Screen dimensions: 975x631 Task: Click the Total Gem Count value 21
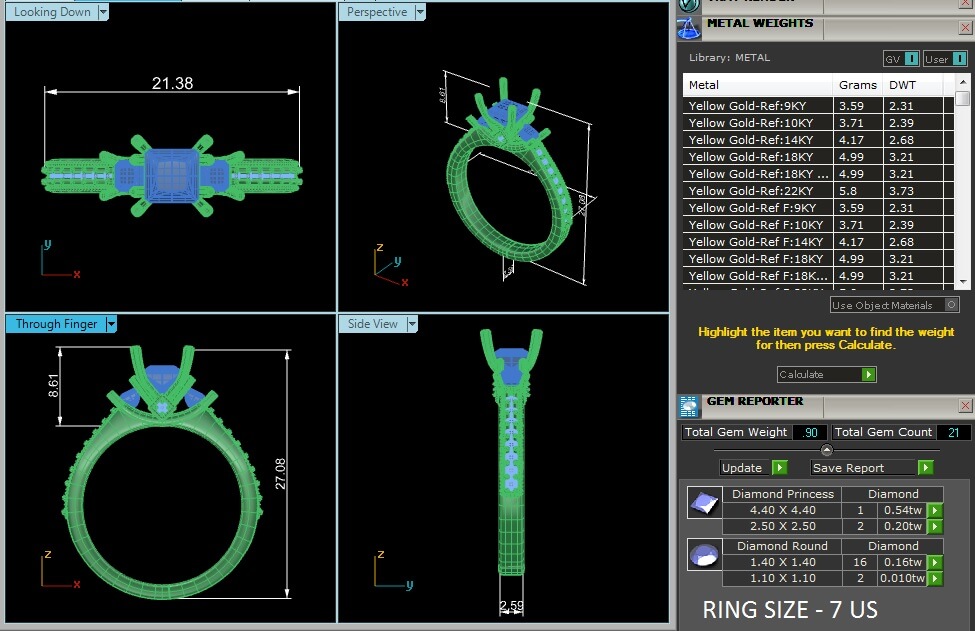coord(953,432)
